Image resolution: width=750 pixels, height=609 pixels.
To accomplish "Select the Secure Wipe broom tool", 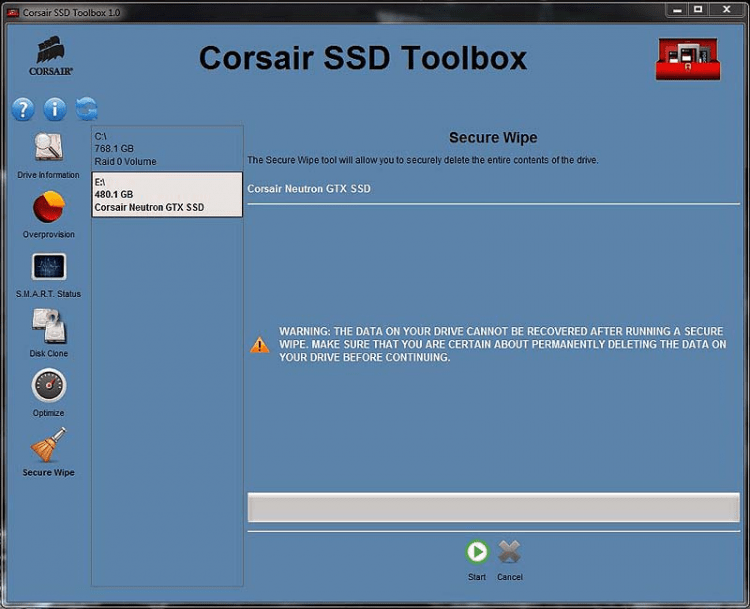I will (48, 445).
